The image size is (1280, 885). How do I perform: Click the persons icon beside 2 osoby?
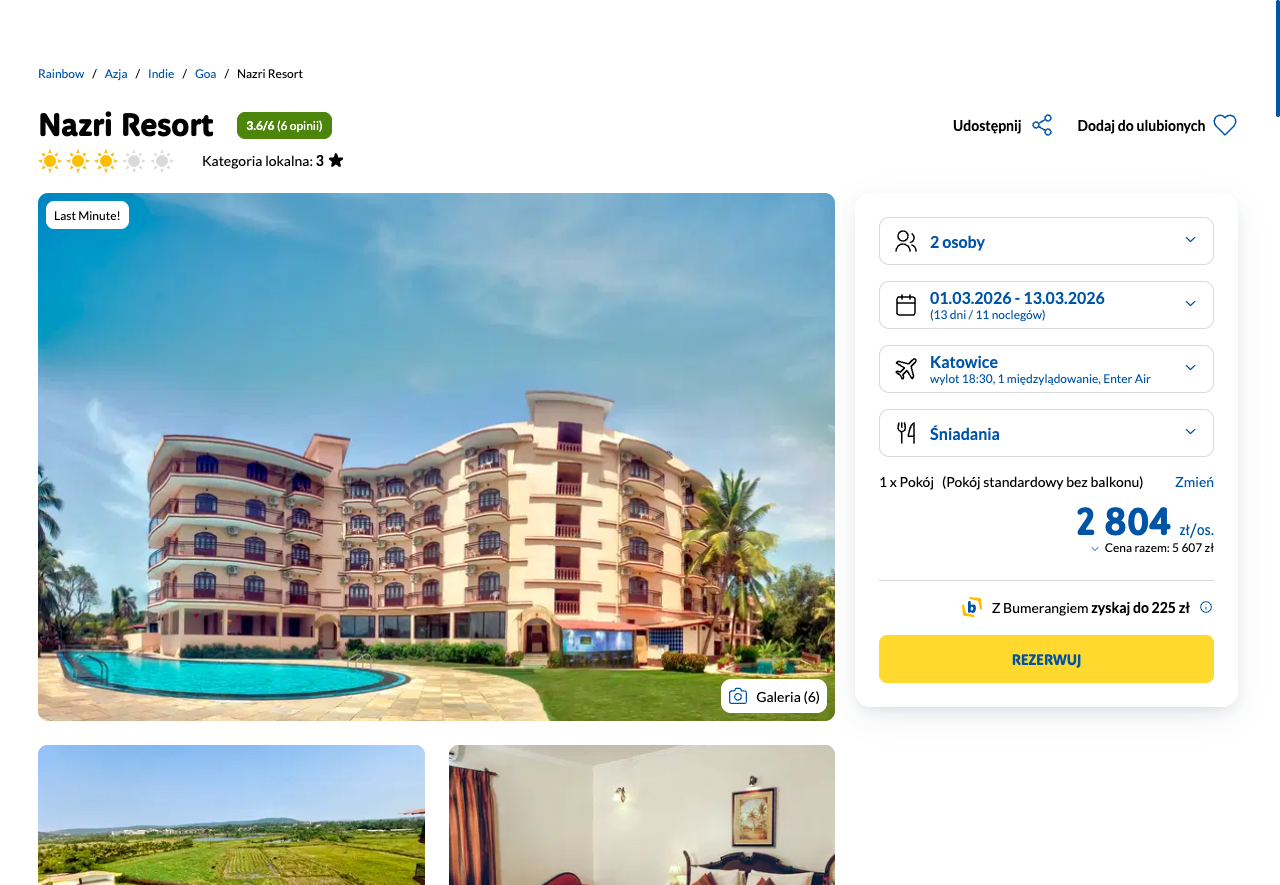906,241
